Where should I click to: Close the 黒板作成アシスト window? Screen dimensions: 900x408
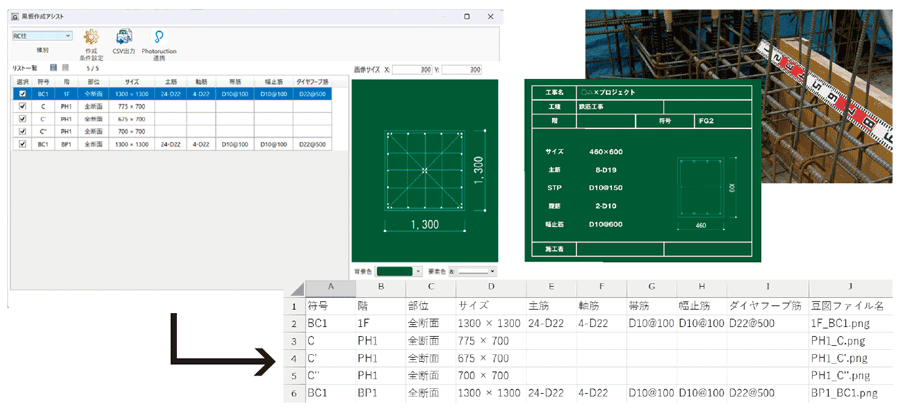pos(490,17)
